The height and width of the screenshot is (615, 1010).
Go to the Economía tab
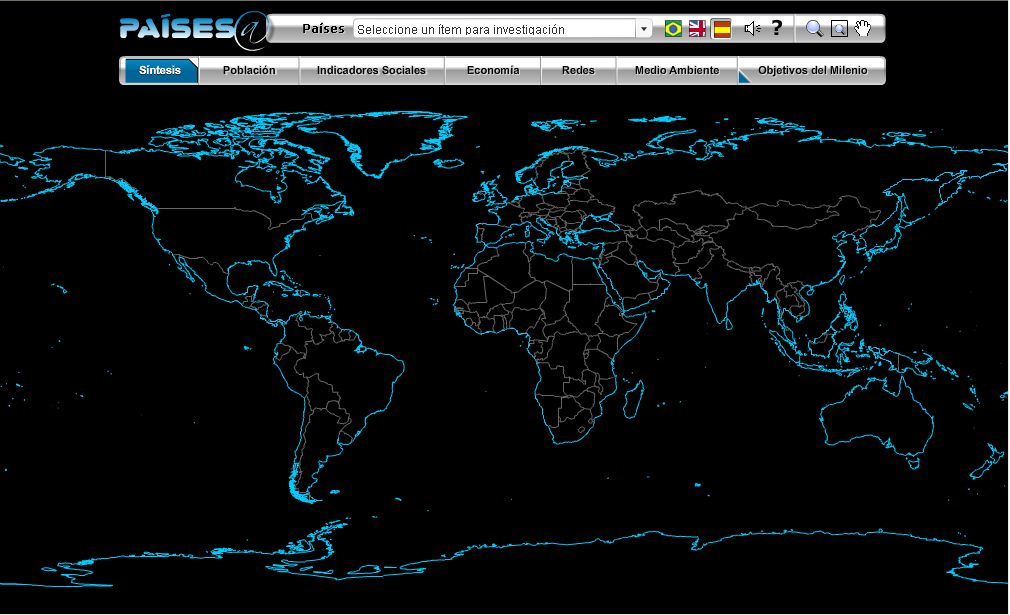click(493, 71)
